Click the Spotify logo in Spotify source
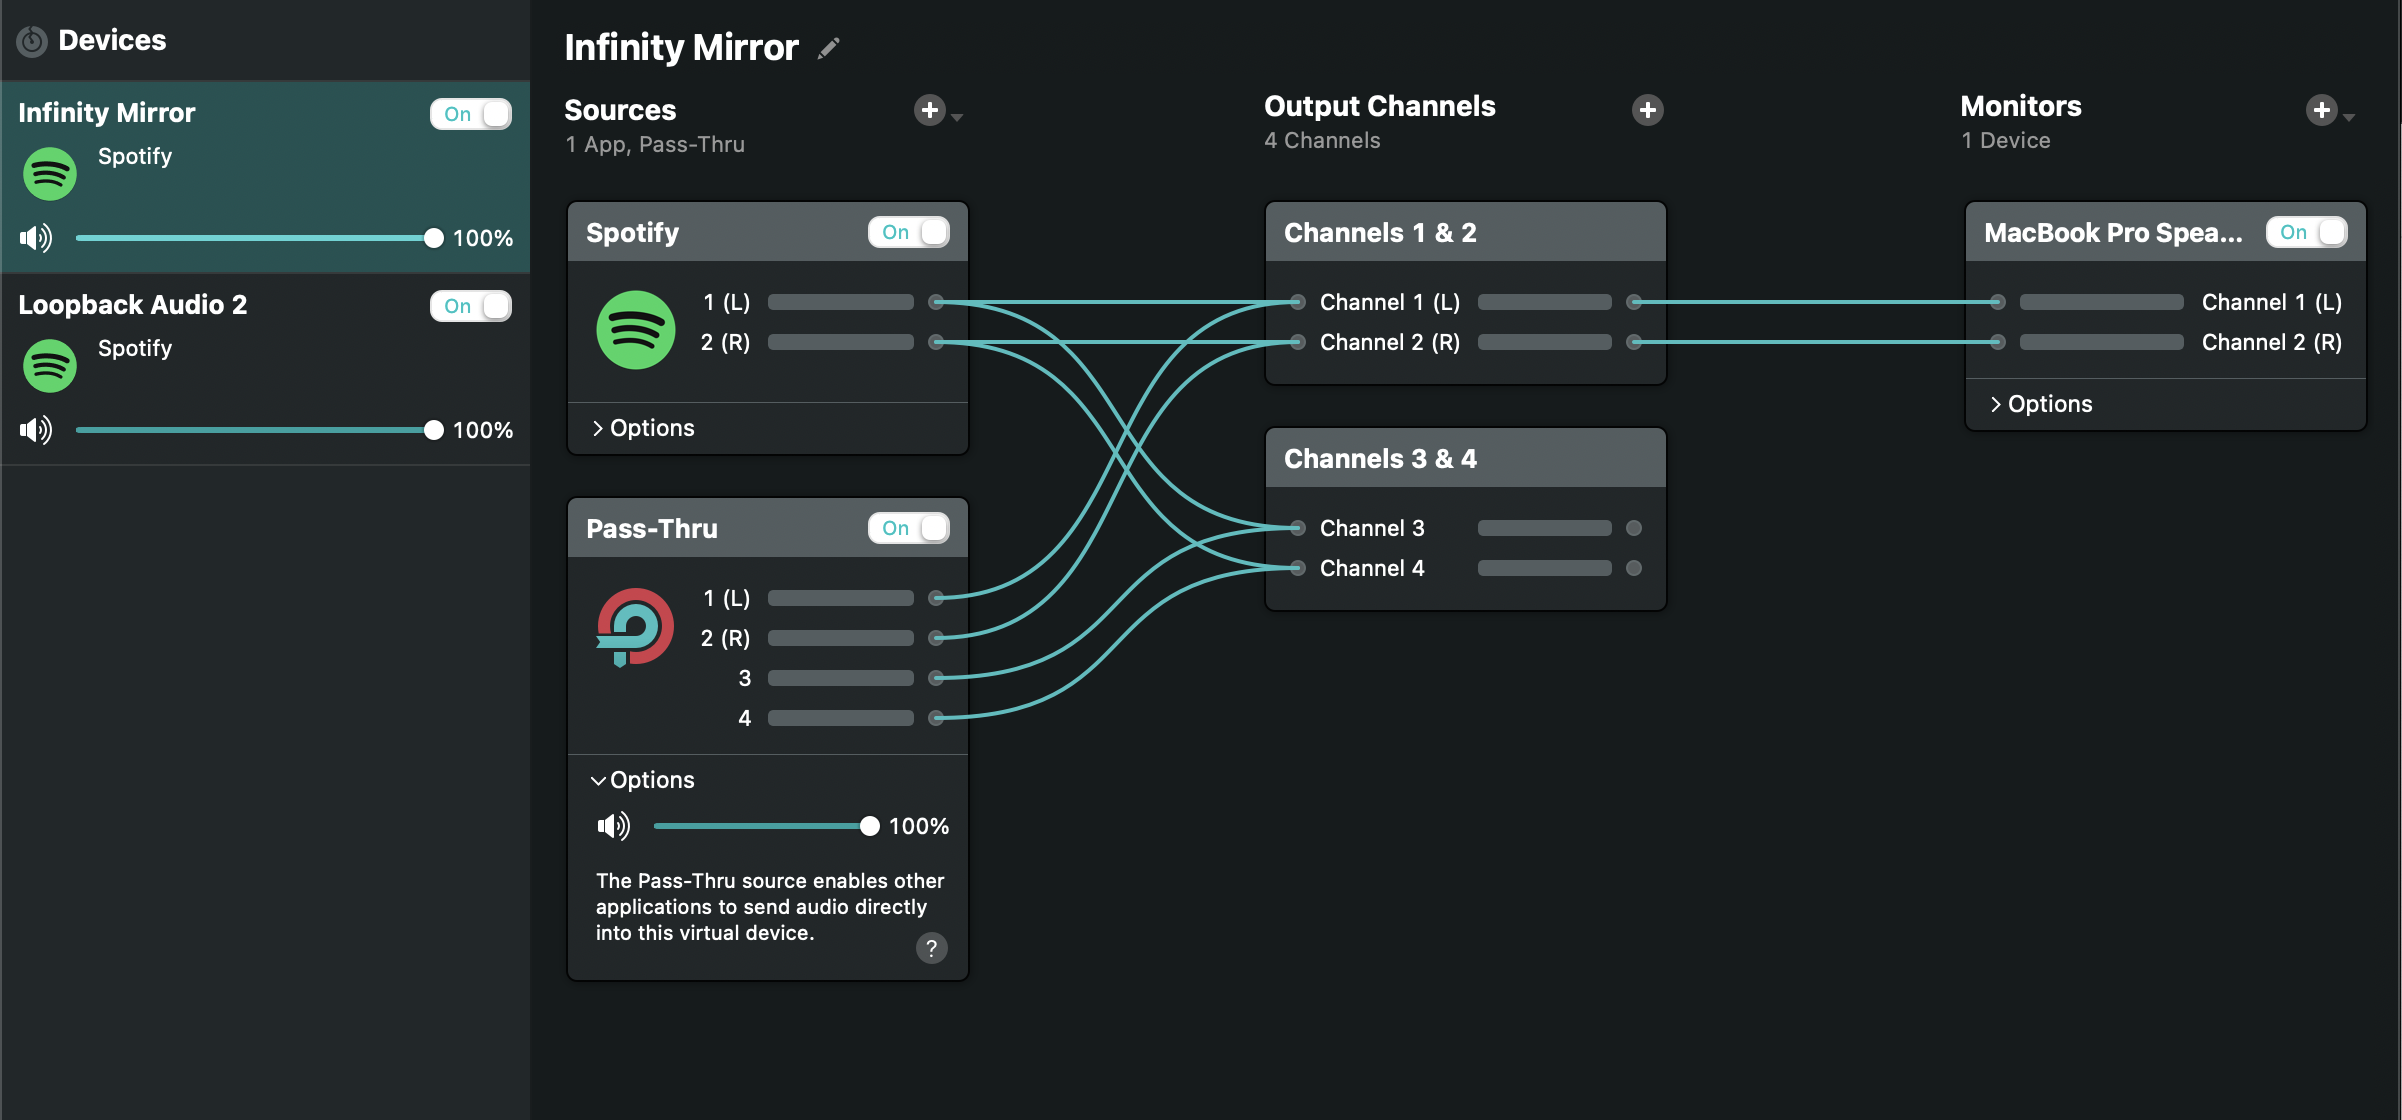This screenshot has height=1120, width=2402. (635, 330)
